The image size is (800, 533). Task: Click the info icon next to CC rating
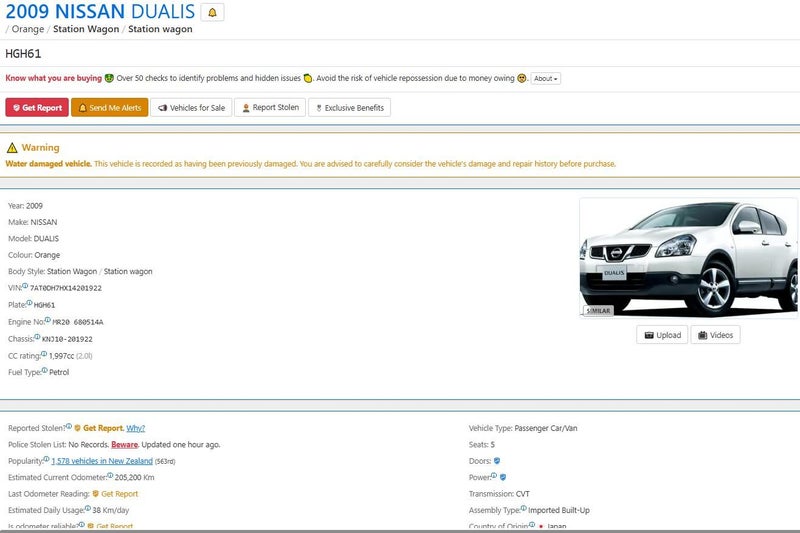point(44,354)
